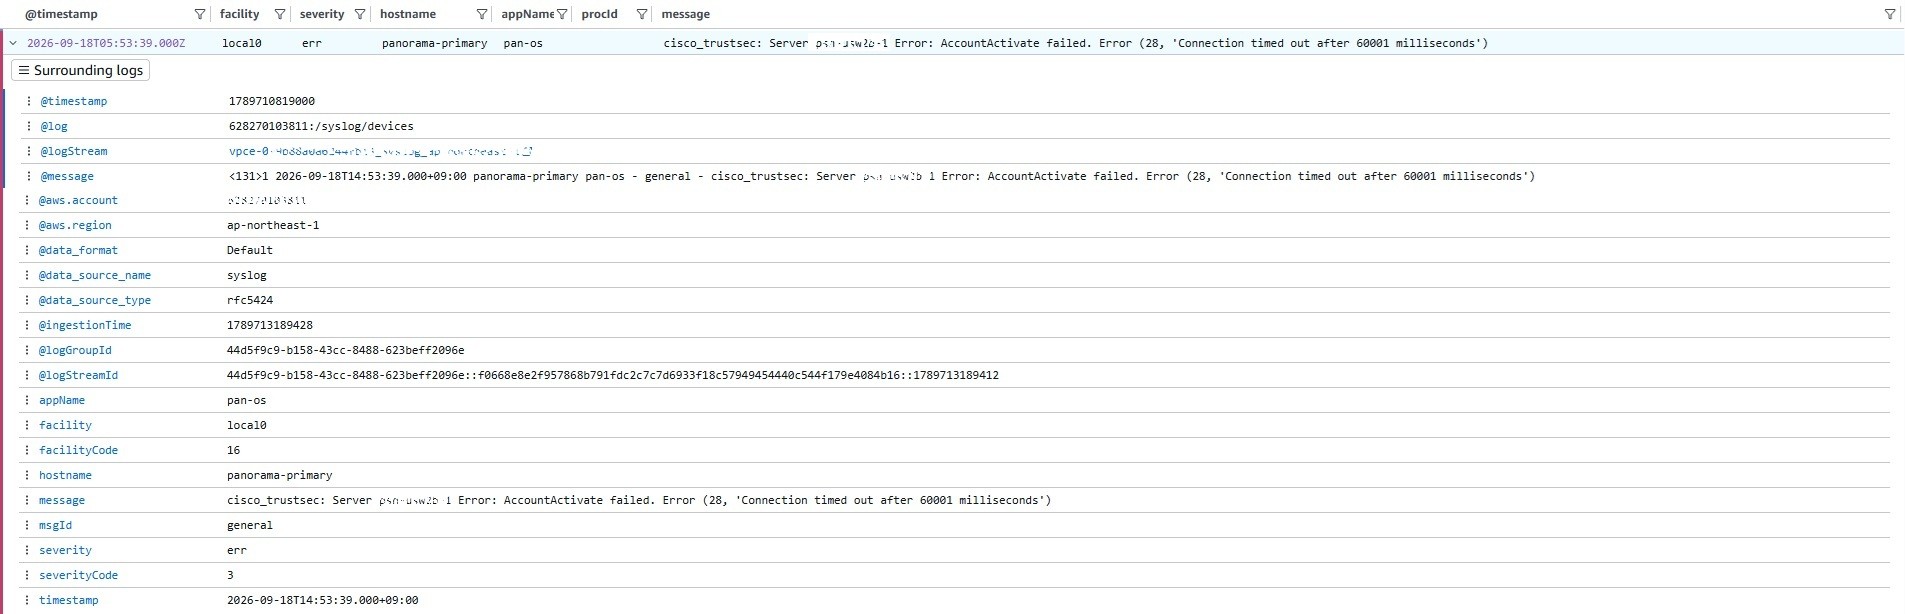Open actions menu for @timestamp field
Viewport: 1905px width, 614px height.
point(29,101)
